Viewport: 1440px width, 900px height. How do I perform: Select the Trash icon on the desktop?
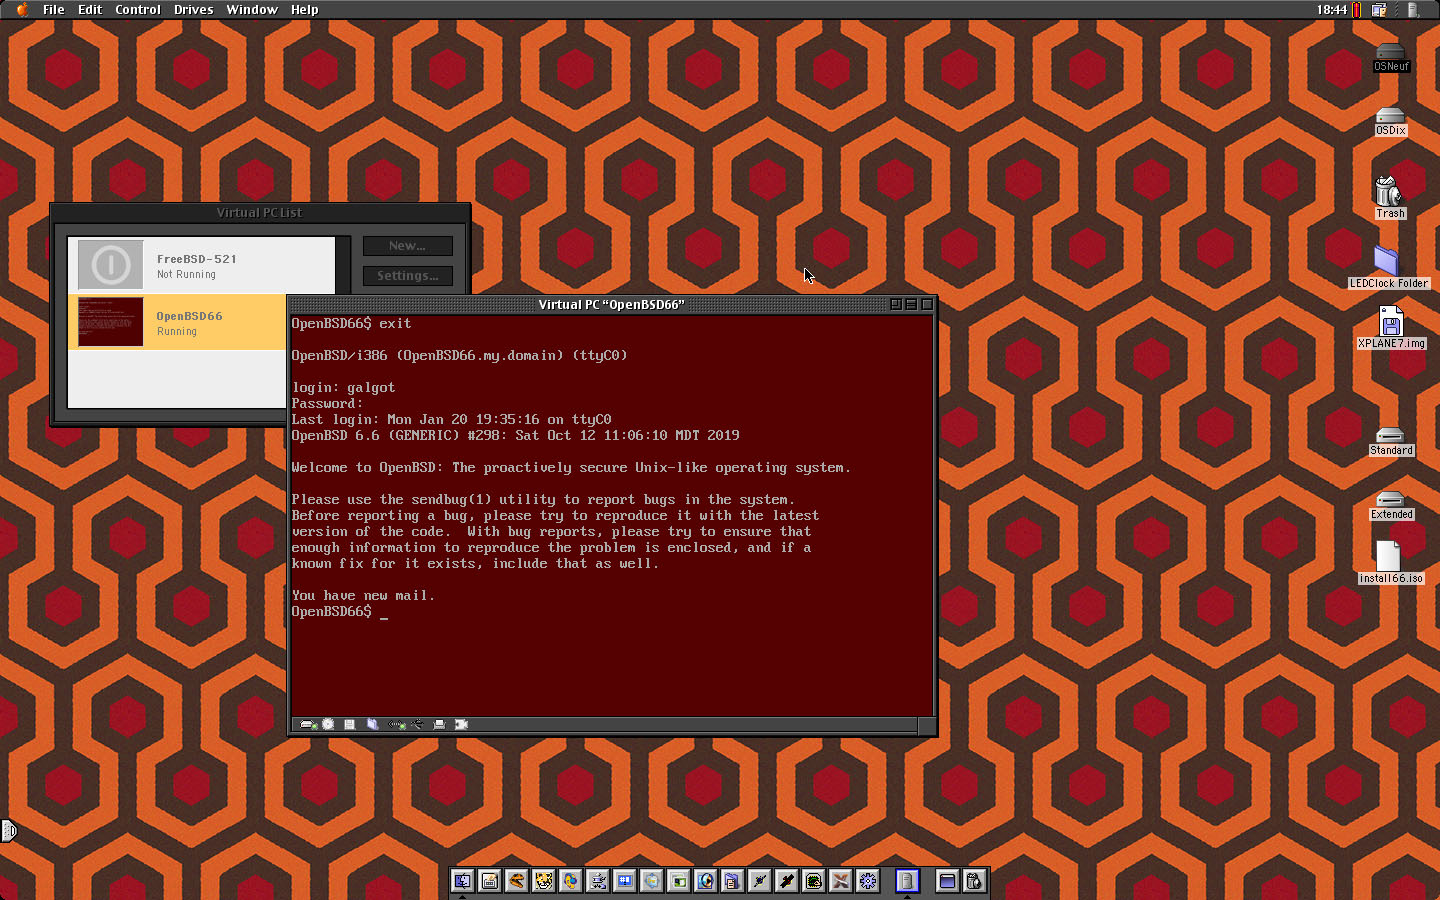(x=1389, y=197)
